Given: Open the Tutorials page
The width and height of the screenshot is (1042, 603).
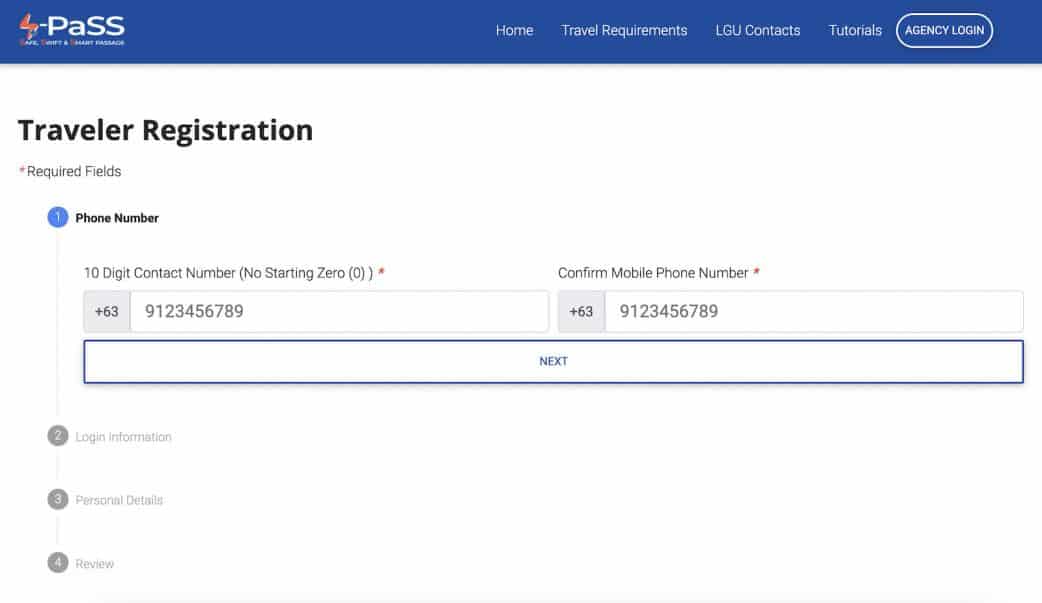Looking at the screenshot, I should coord(854,30).
